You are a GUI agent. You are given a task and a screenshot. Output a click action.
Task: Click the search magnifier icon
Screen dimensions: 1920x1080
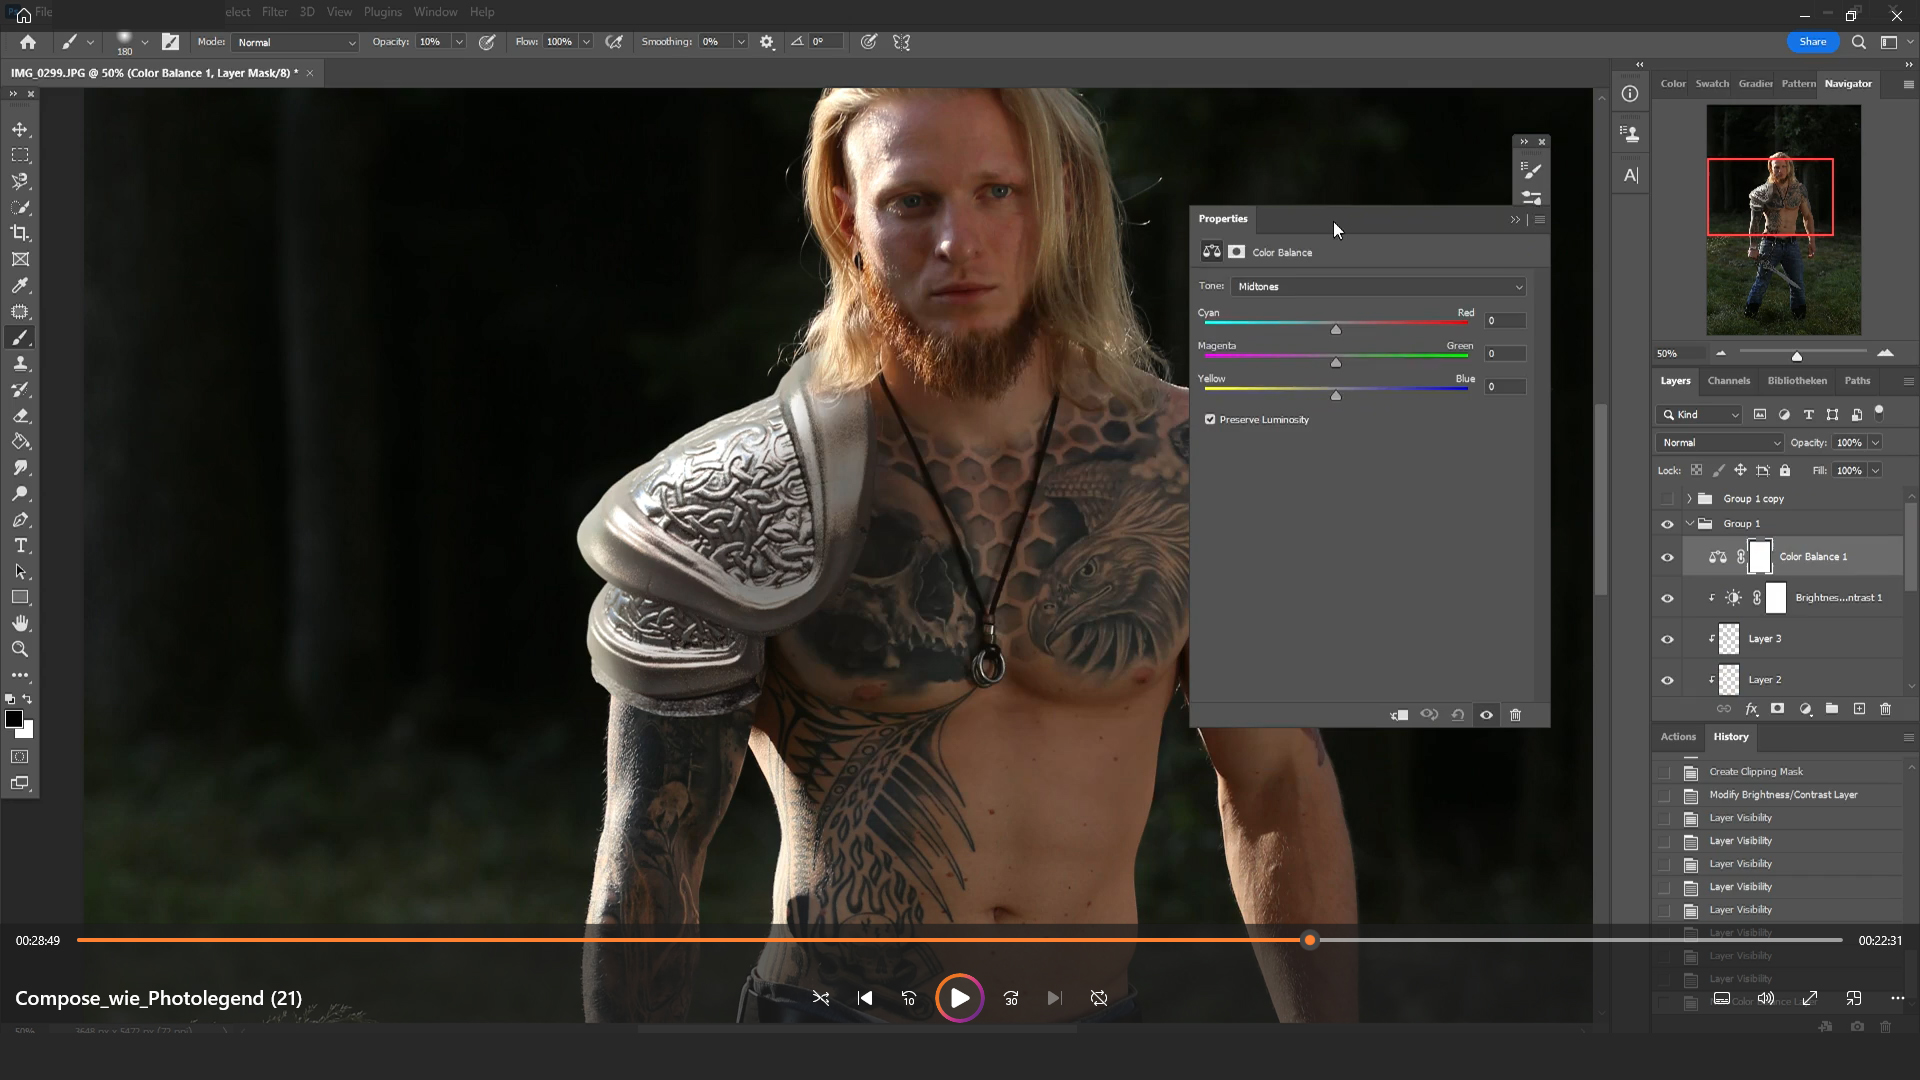(x=1858, y=42)
